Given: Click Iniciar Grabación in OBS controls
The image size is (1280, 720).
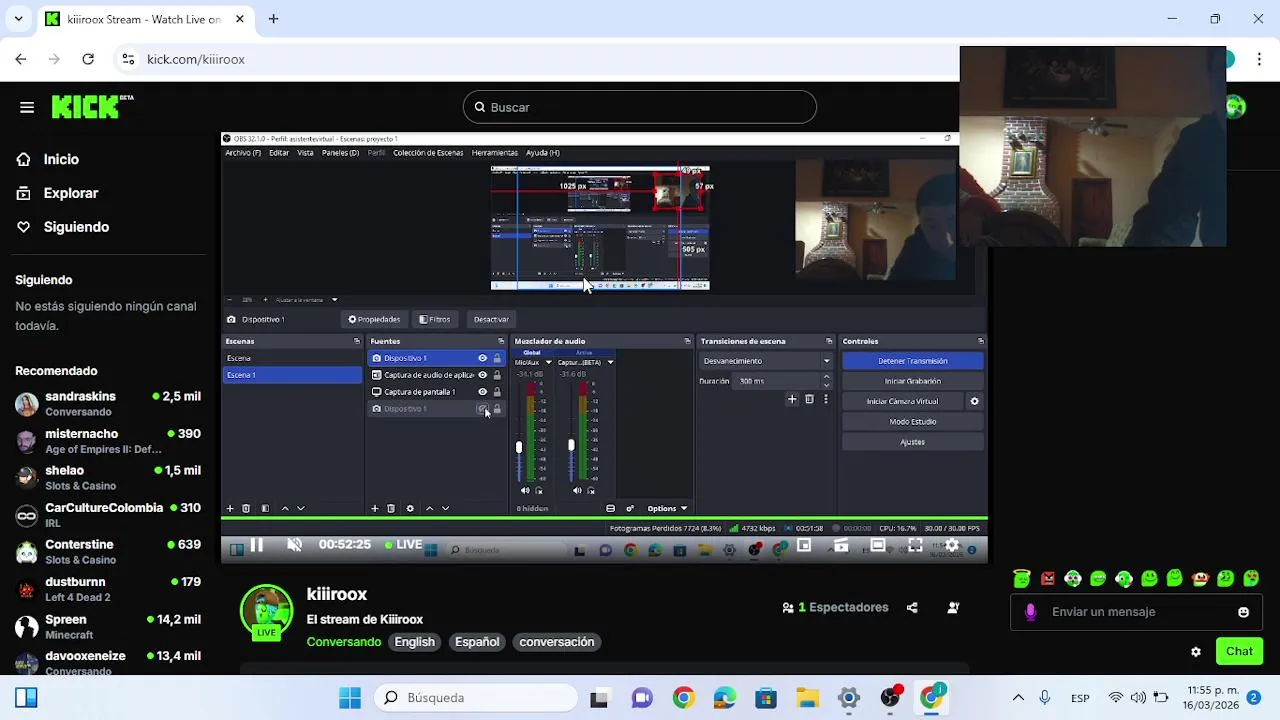Looking at the screenshot, I should pyautogui.click(x=913, y=381).
